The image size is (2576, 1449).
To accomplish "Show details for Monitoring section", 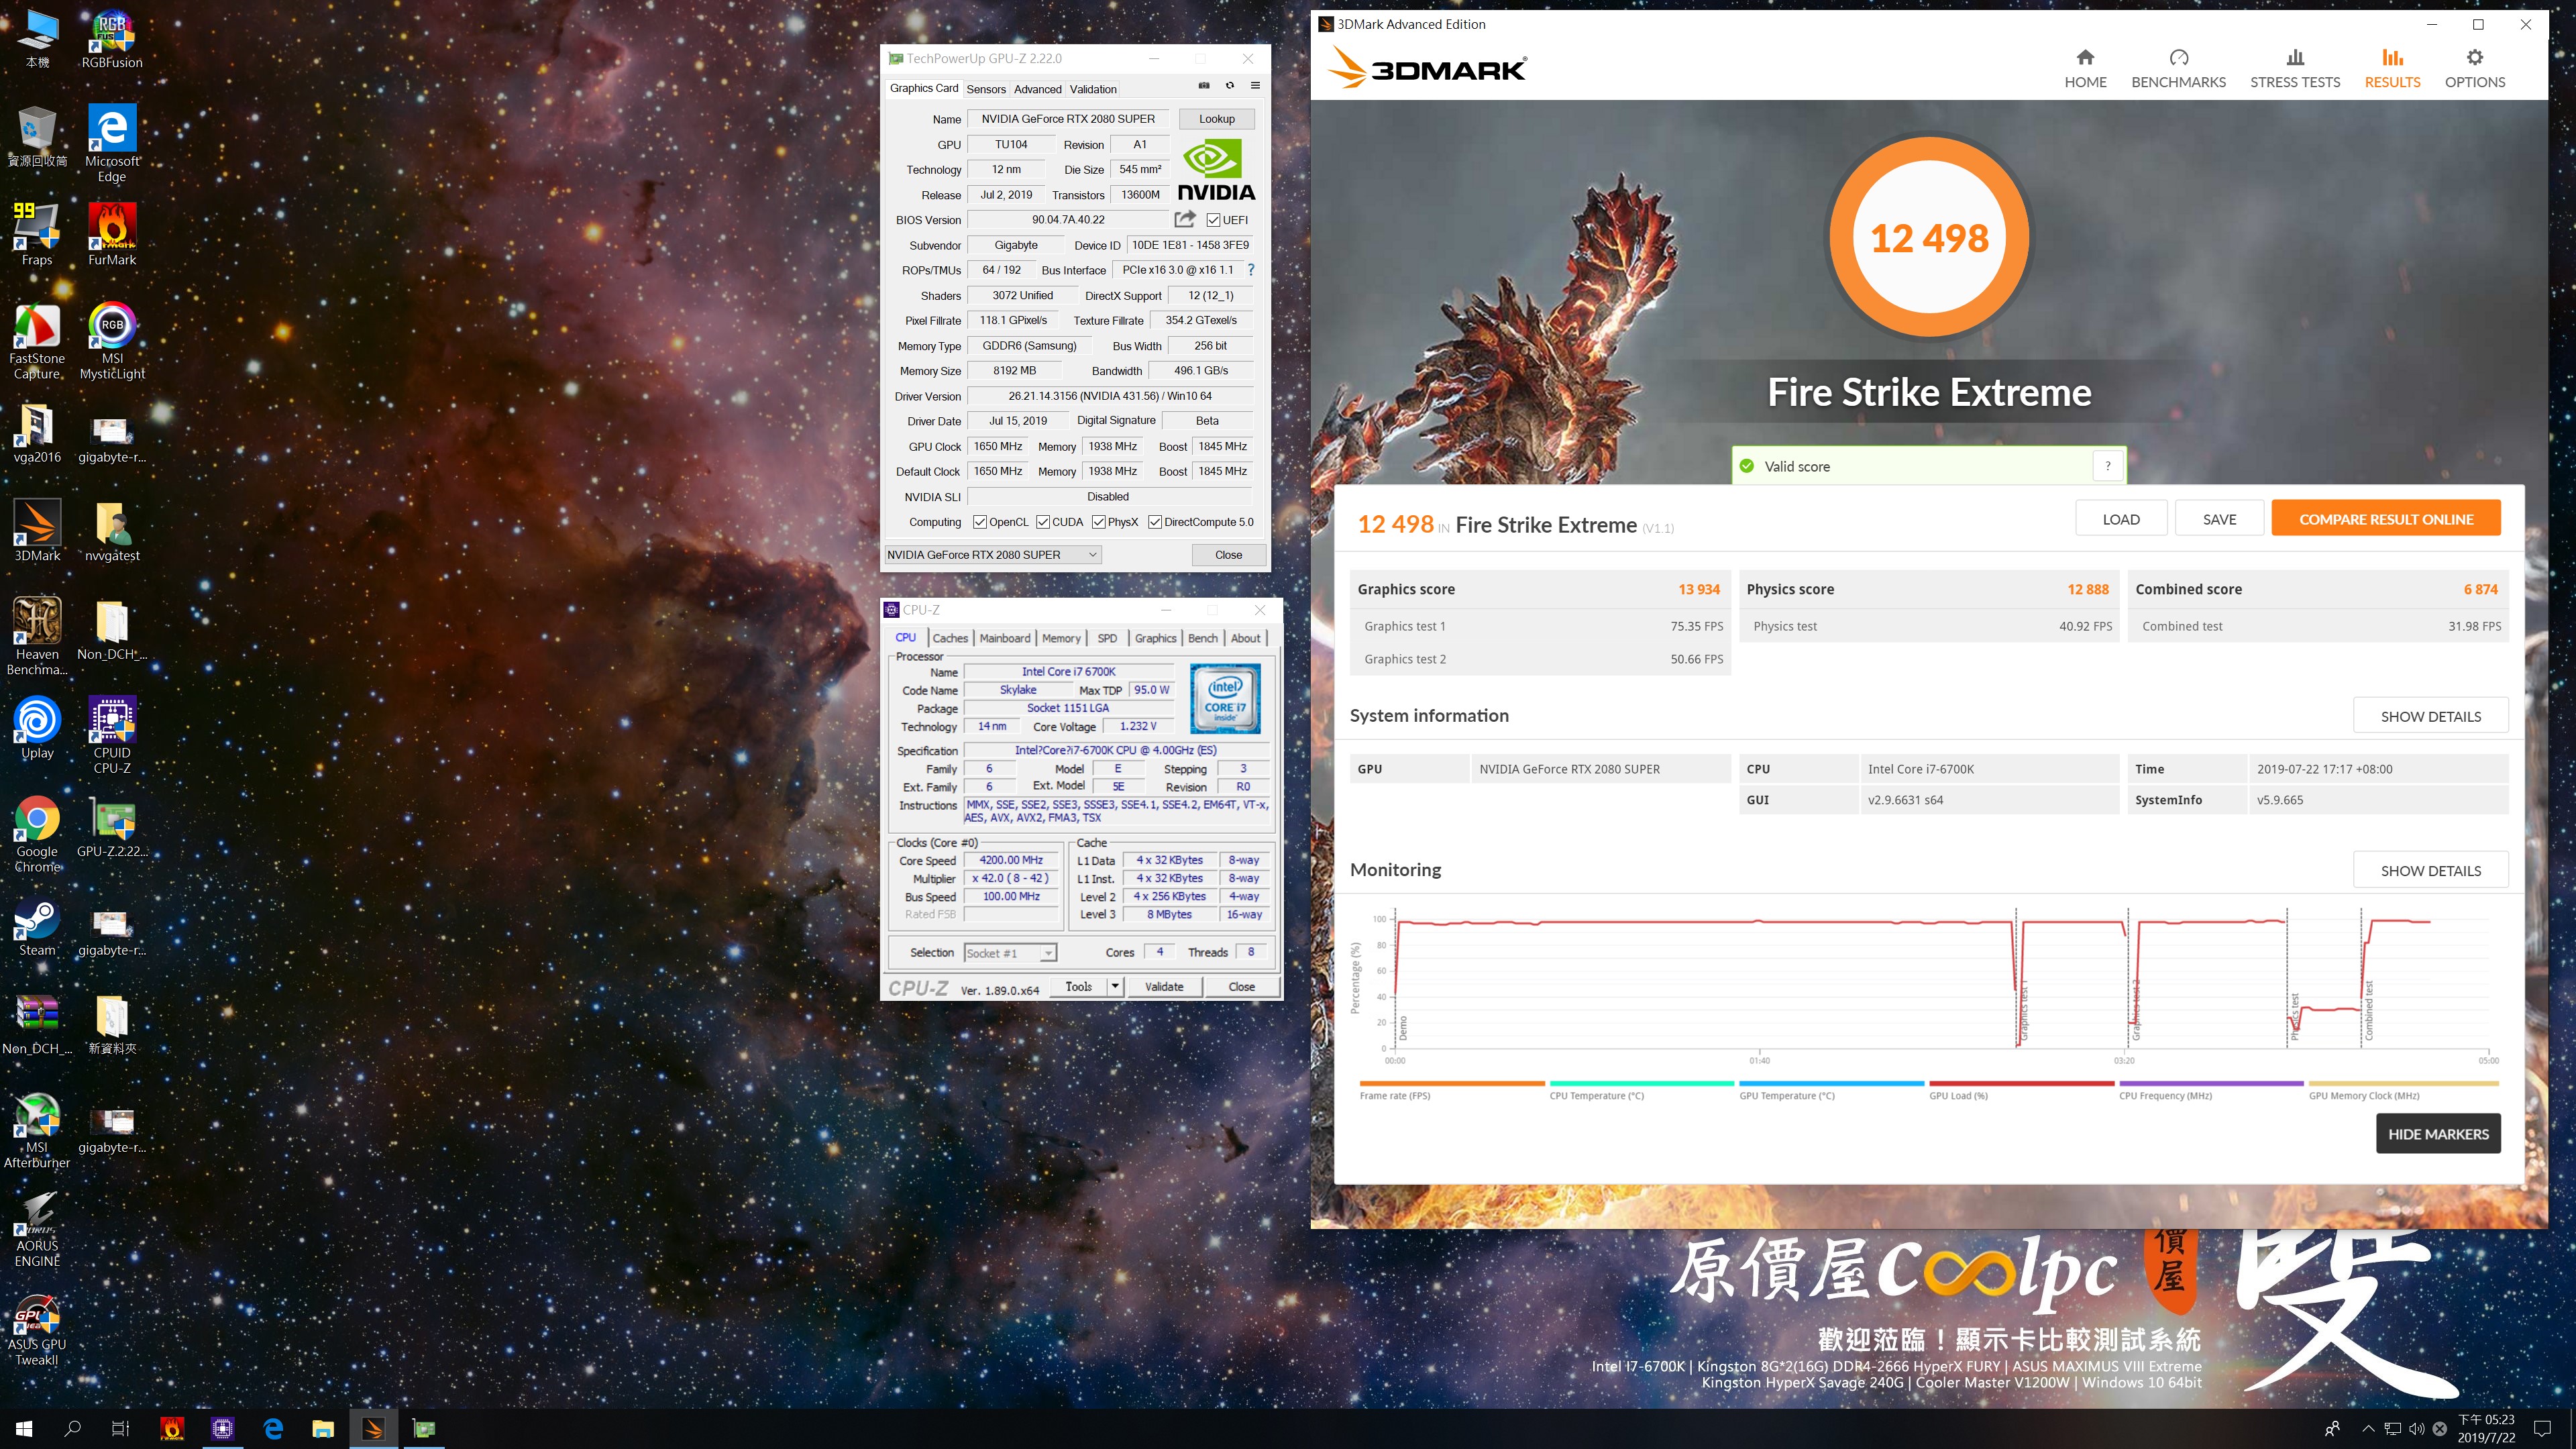I will click(2430, 870).
